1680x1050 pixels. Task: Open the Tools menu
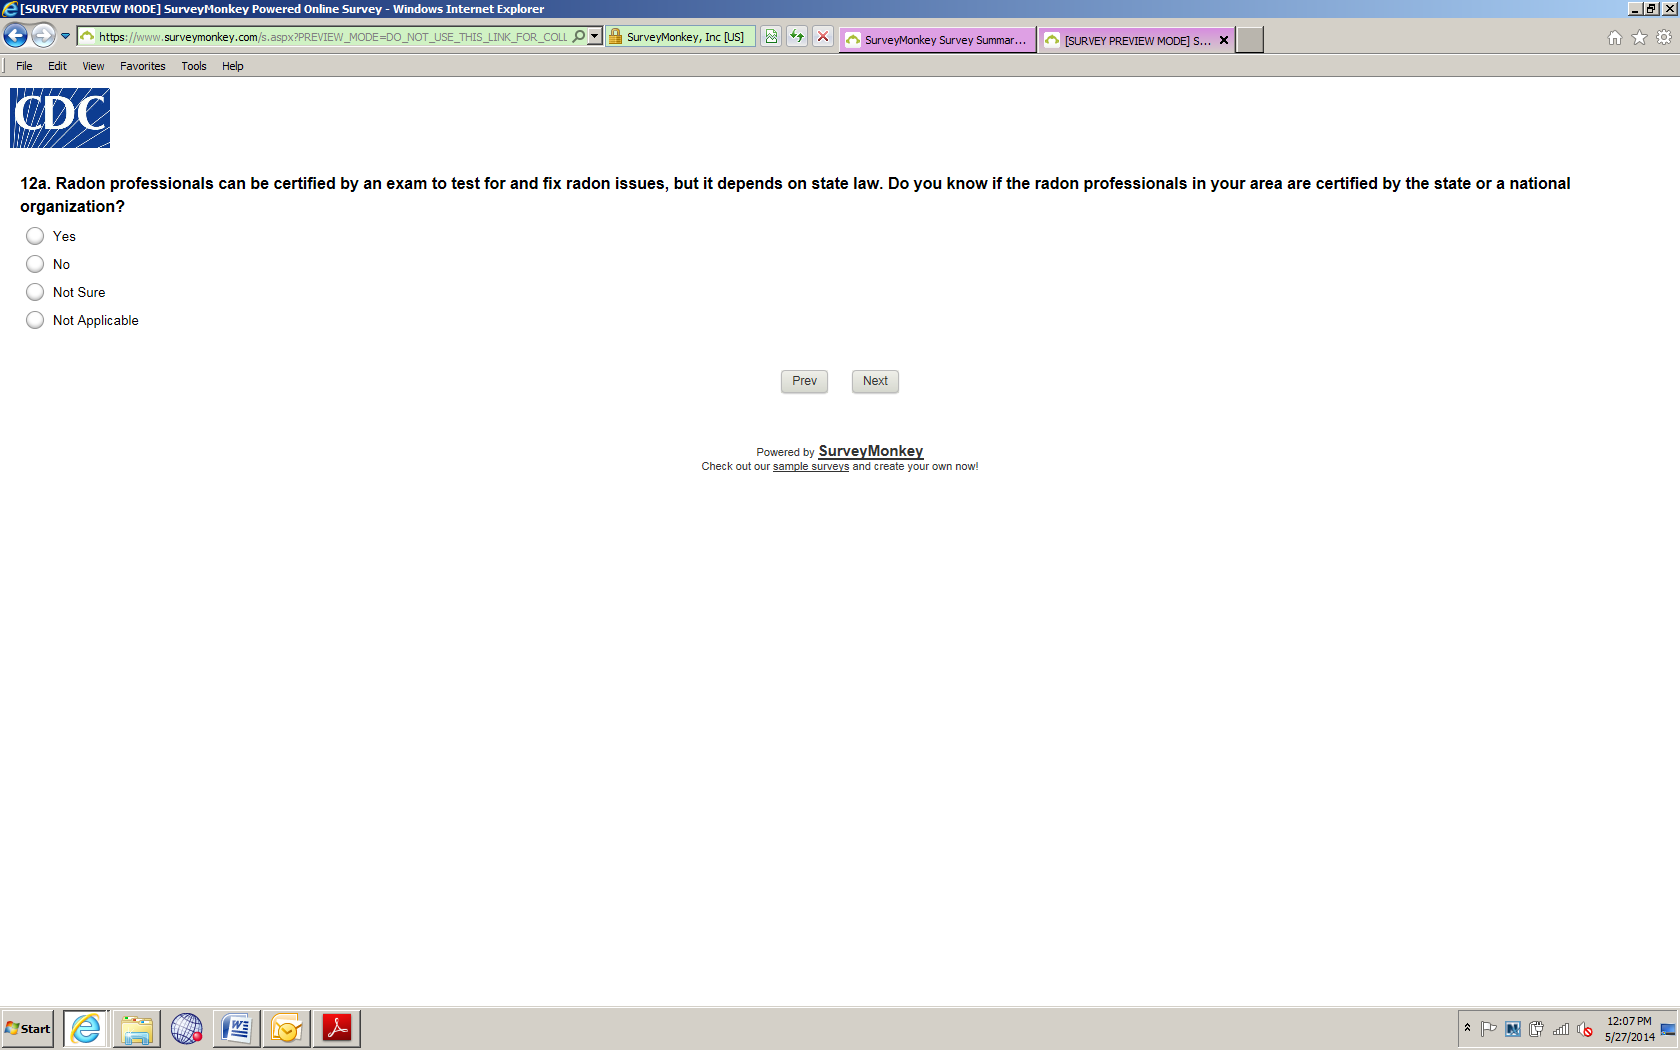coord(194,66)
